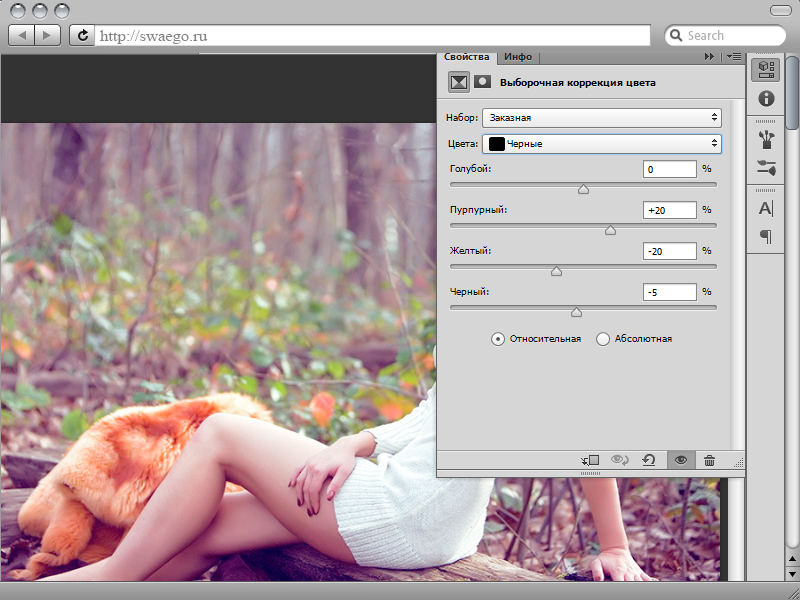Switch to the Свойства tab
The height and width of the screenshot is (600, 800).
466,57
